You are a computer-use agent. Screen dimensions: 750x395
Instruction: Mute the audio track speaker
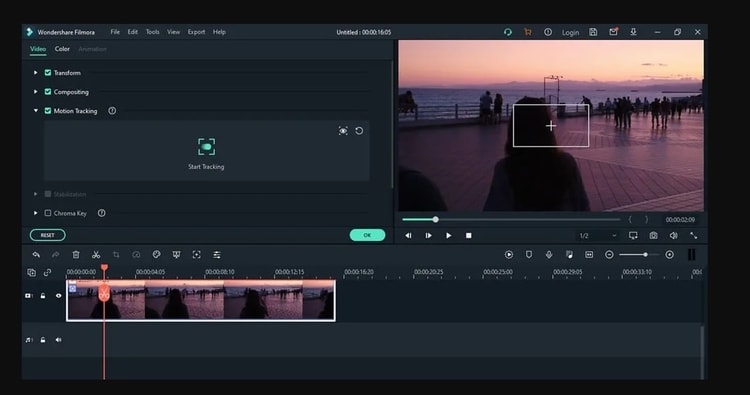58,340
